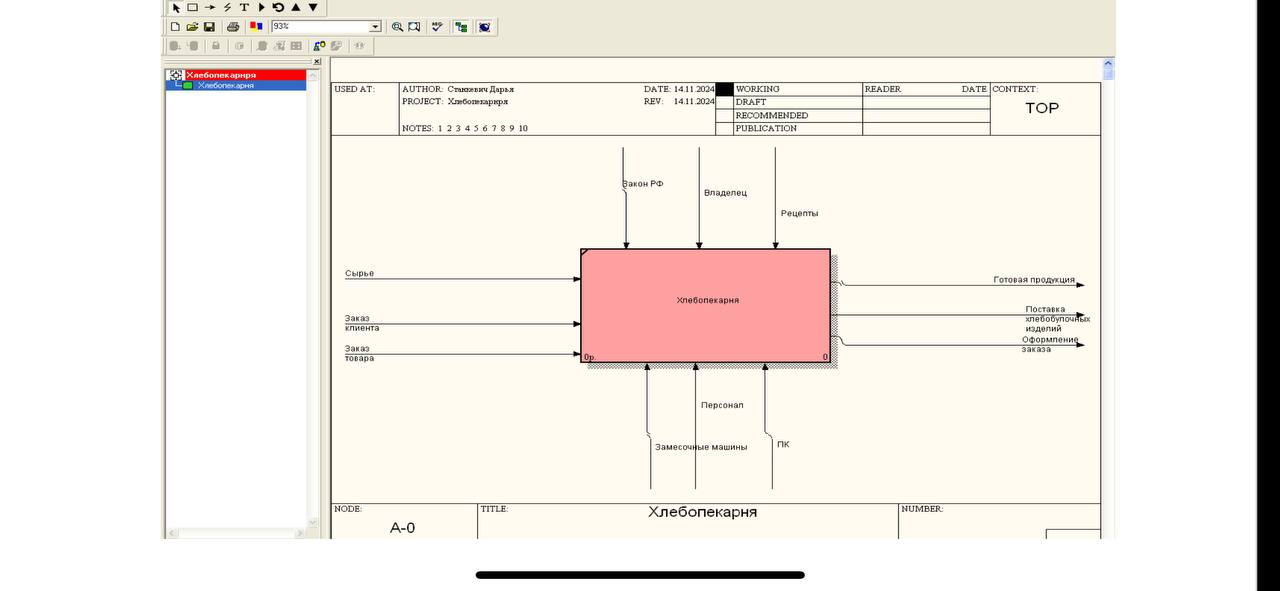Save the model with floppy icon
1280x591 pixels.
pos(209,27)
